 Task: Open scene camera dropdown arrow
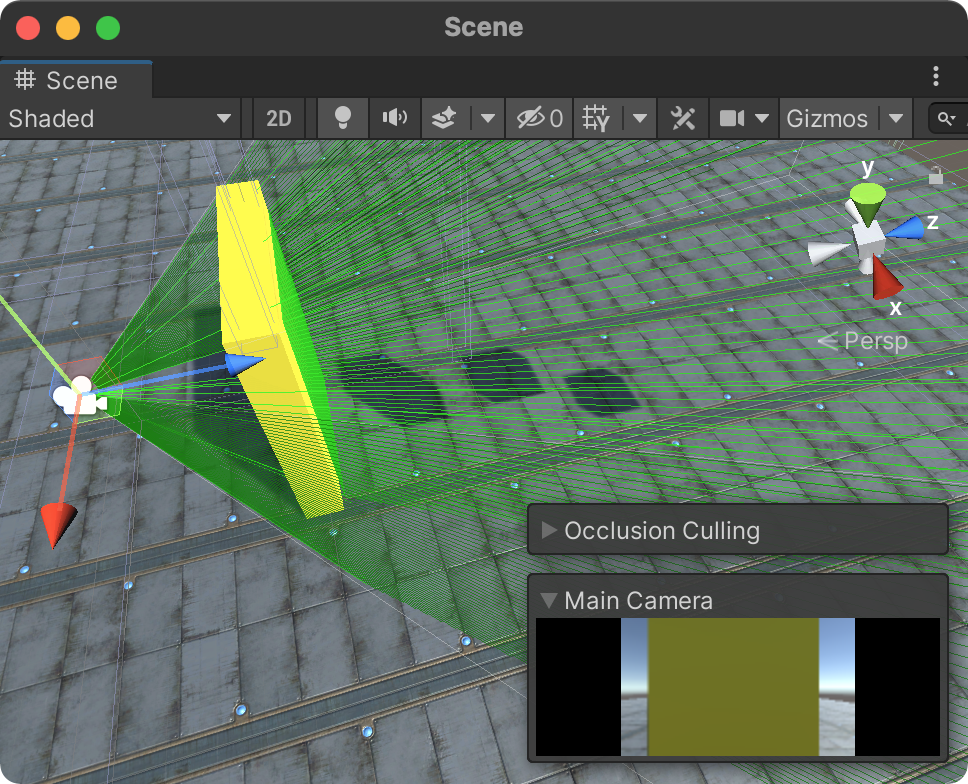point(762,119)
